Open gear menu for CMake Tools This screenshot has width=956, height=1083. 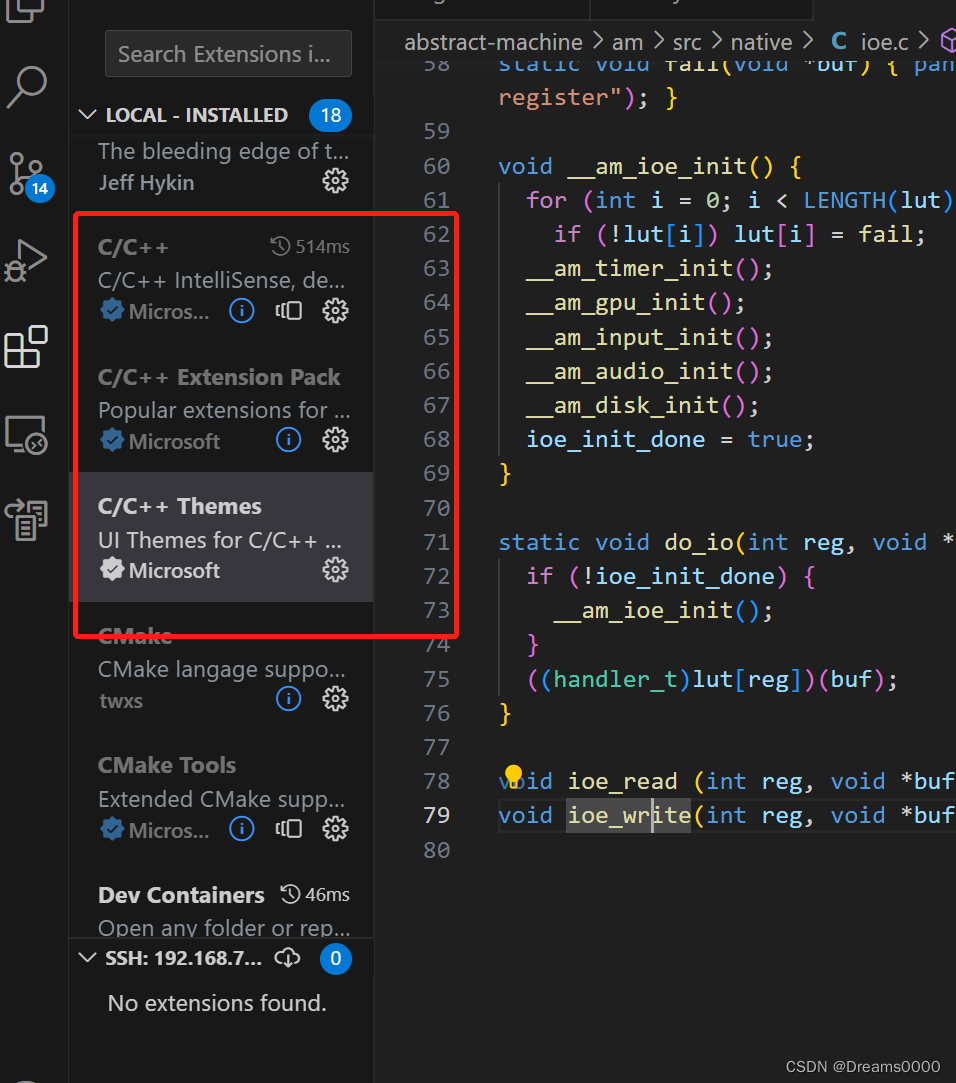[336, 829]
